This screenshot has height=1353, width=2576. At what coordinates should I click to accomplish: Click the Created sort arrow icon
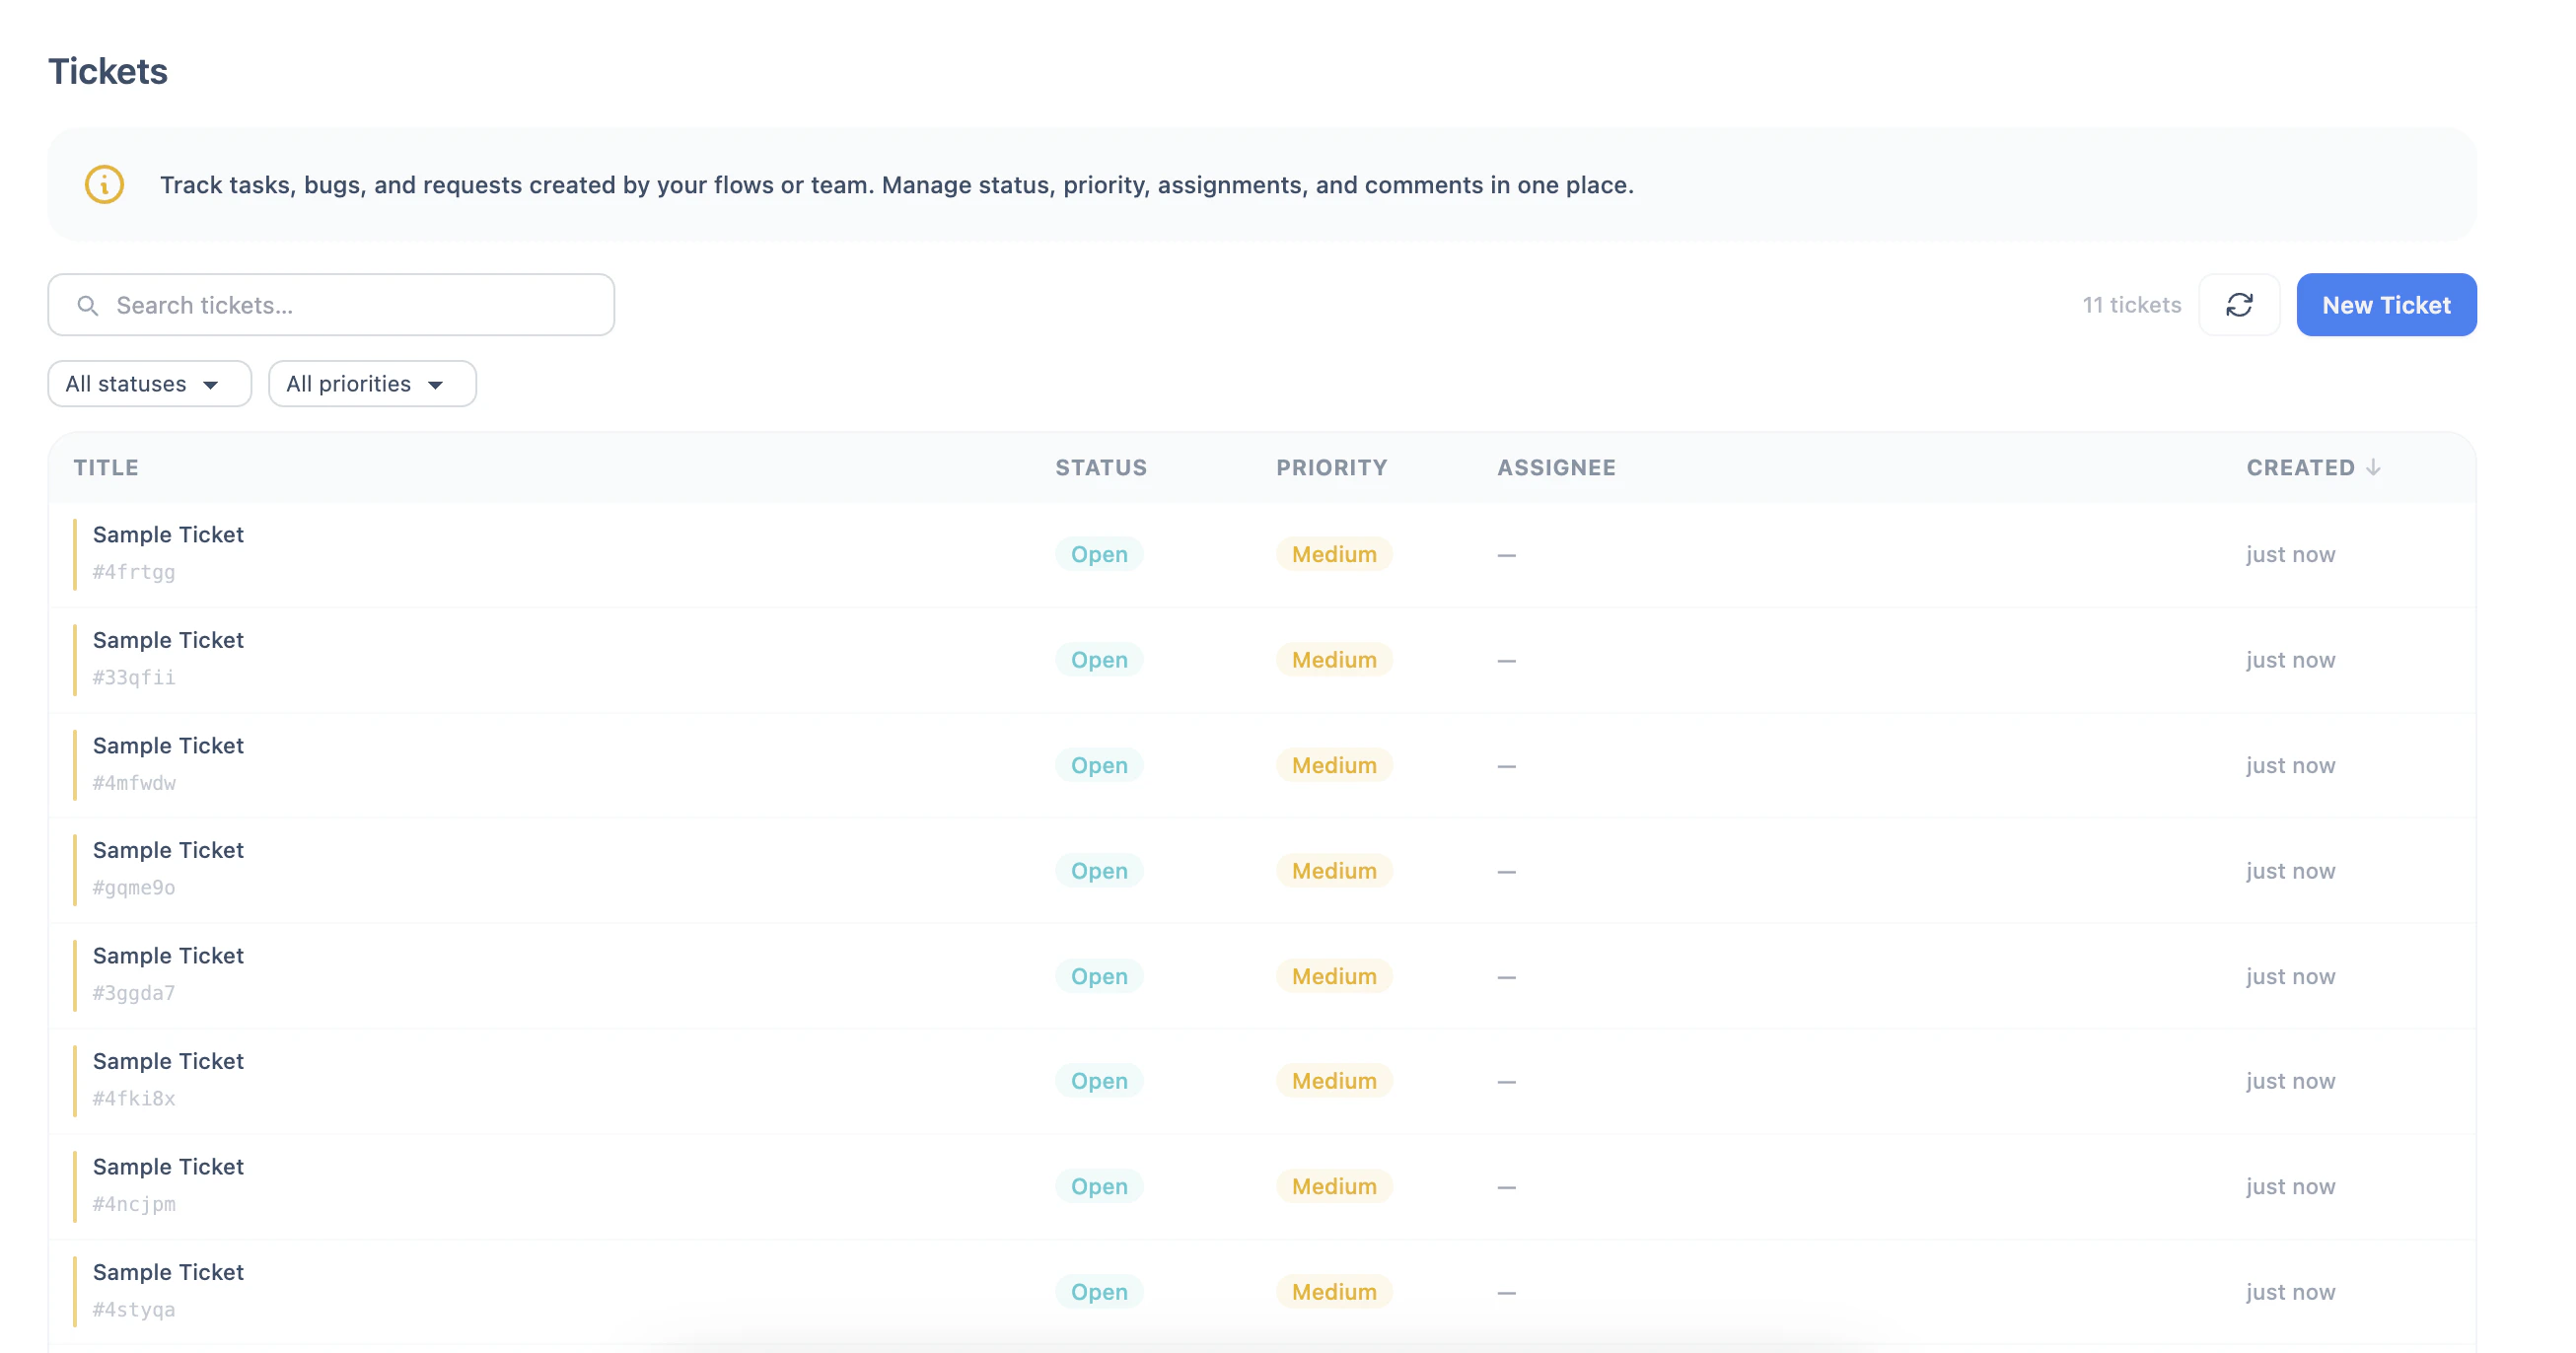coord(2373,467)
